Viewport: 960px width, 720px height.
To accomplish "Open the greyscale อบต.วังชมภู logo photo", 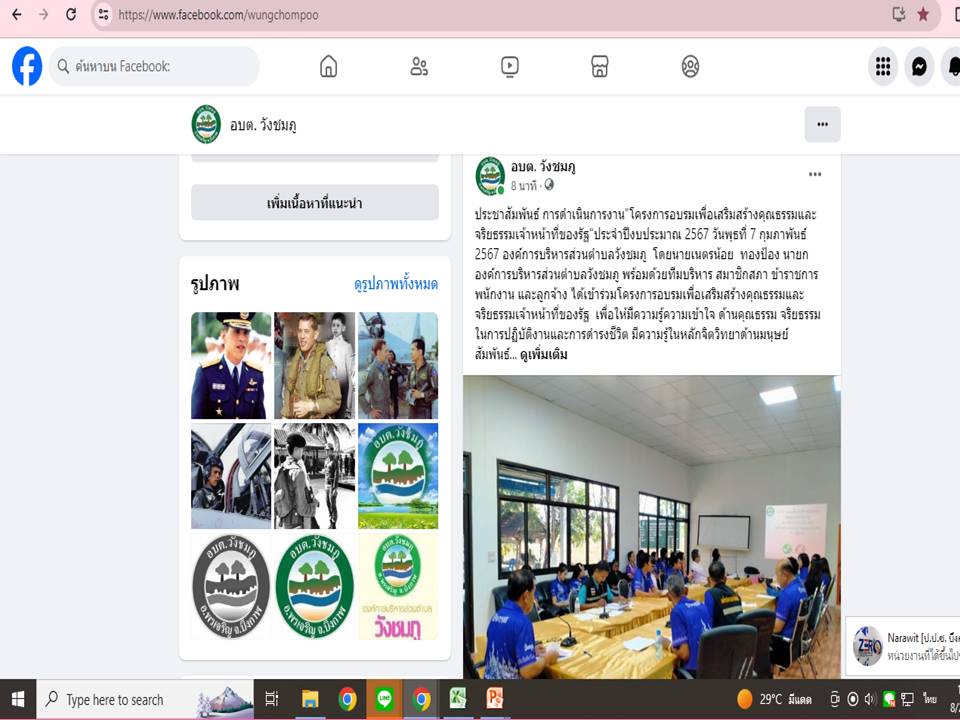I will (231, 587).
